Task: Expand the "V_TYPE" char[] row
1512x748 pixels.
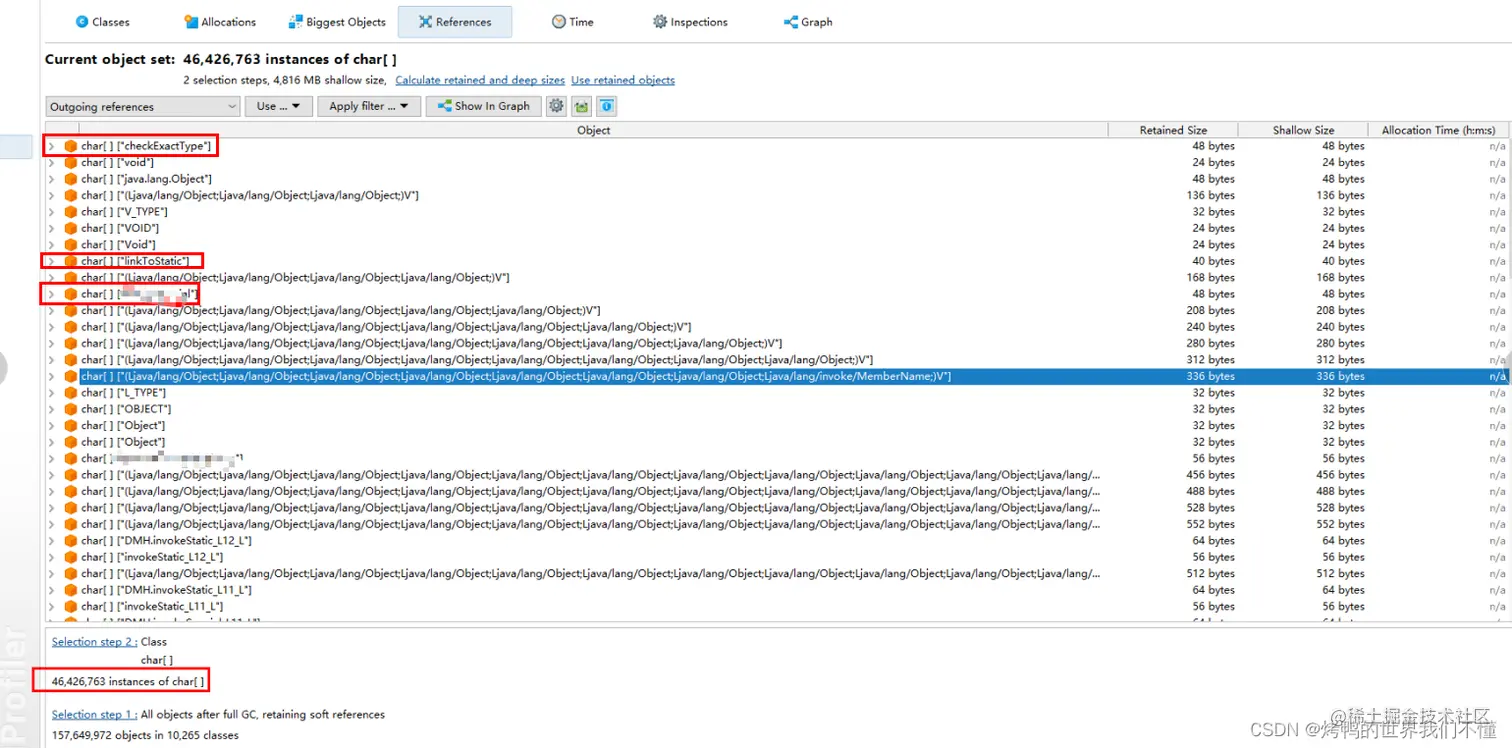Action: tap(52, 212)
